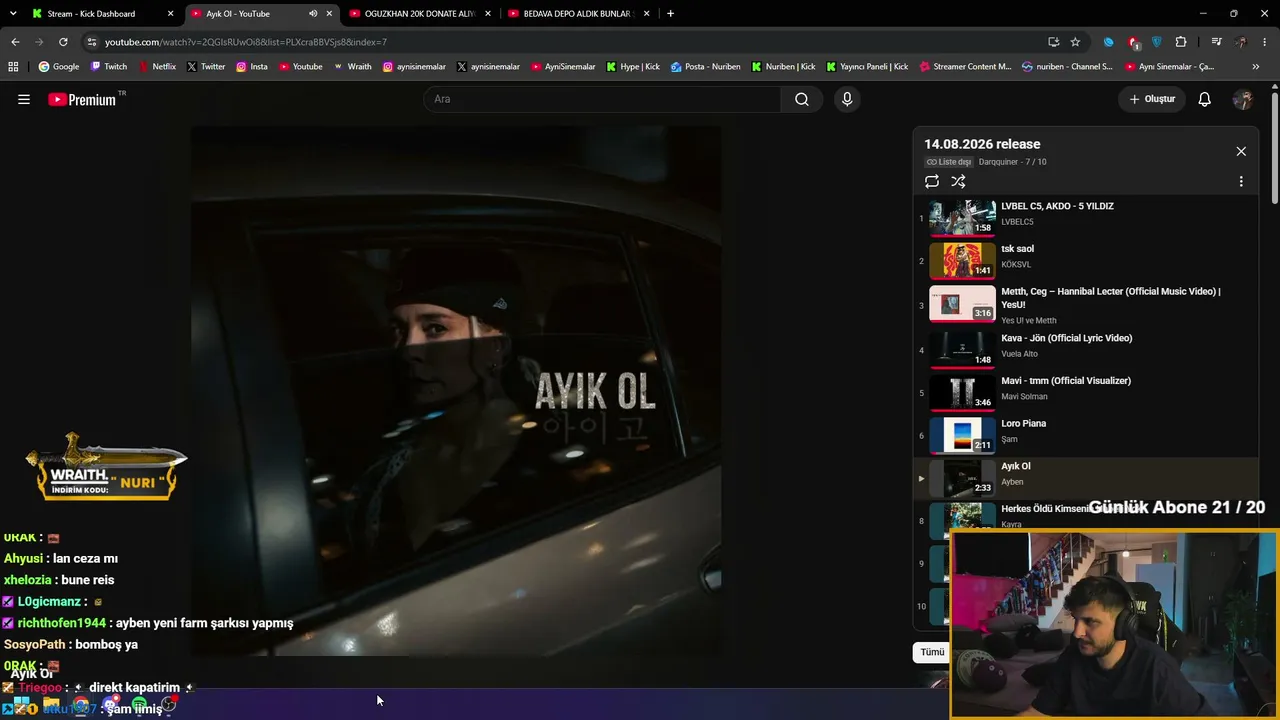The width and height of the screenshot is (1280, 720).
Task: Open the Bitwarden shield extension icon
Action: pos(1157,42)
